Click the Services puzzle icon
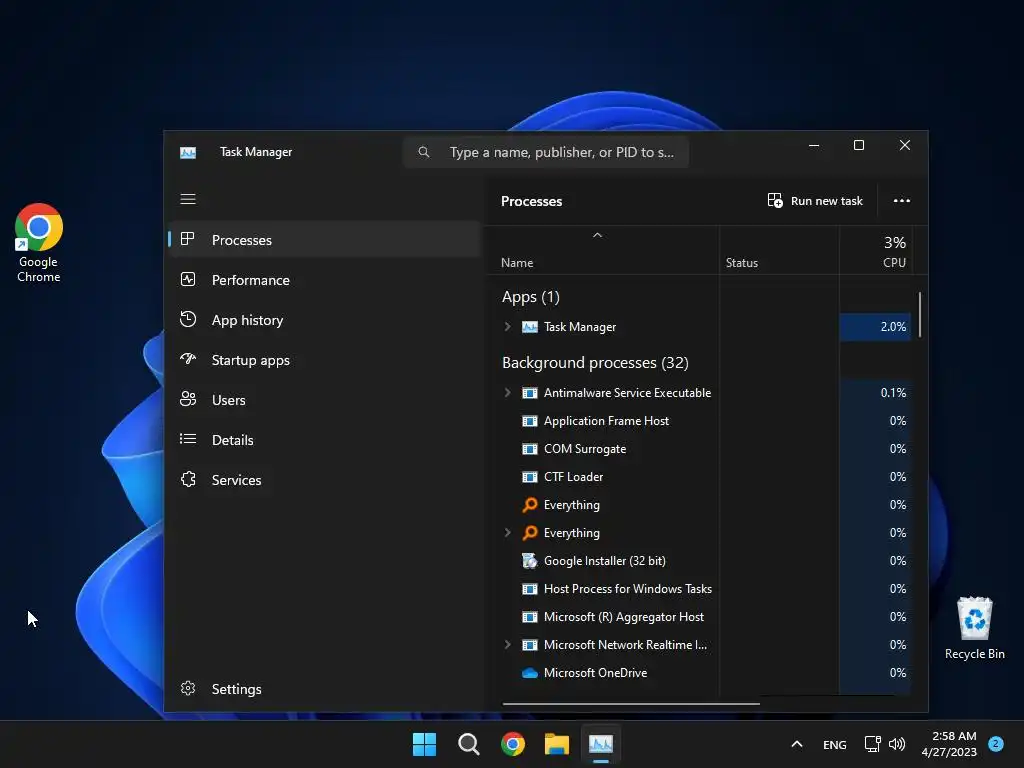 [188, 479]
